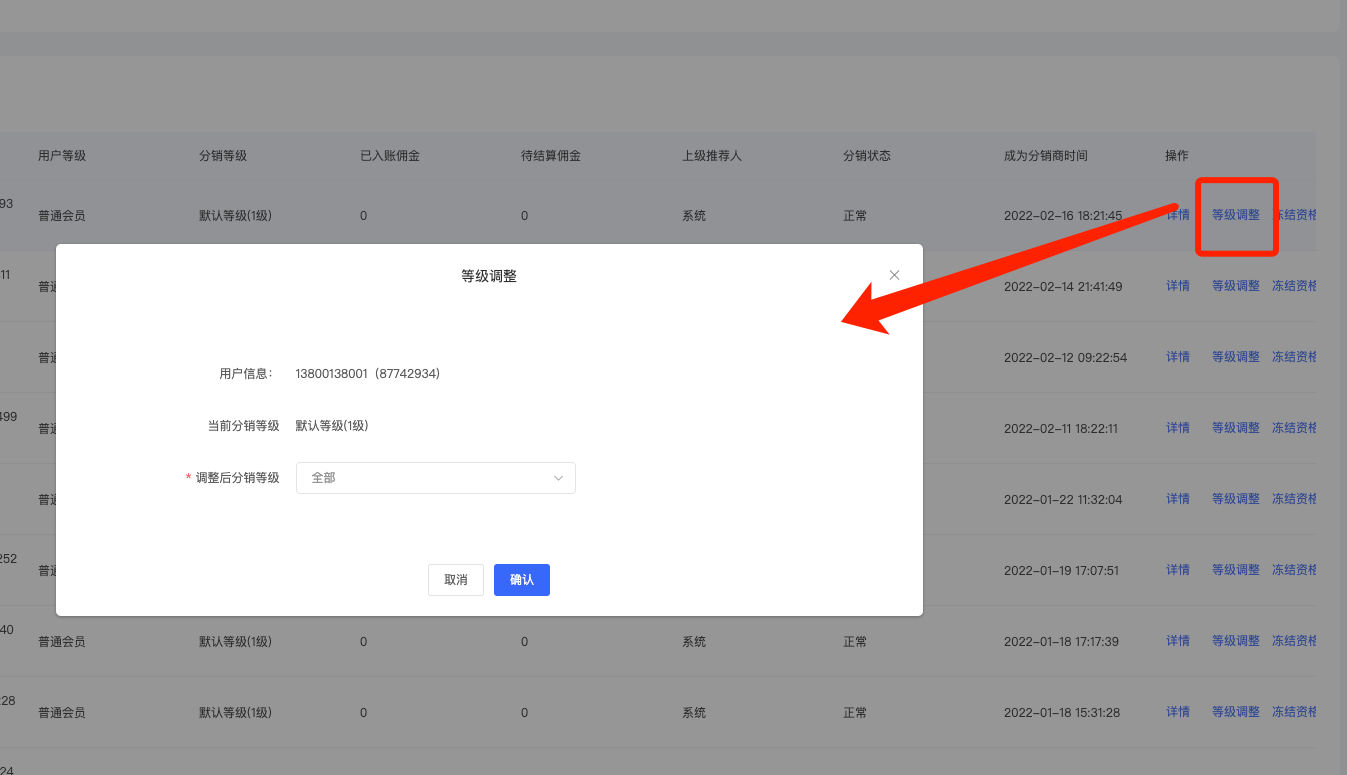Click the chevron arrow in the 全部 select box
The image size is (1347, 775).
pyautogui.click(x=558, y=478)
